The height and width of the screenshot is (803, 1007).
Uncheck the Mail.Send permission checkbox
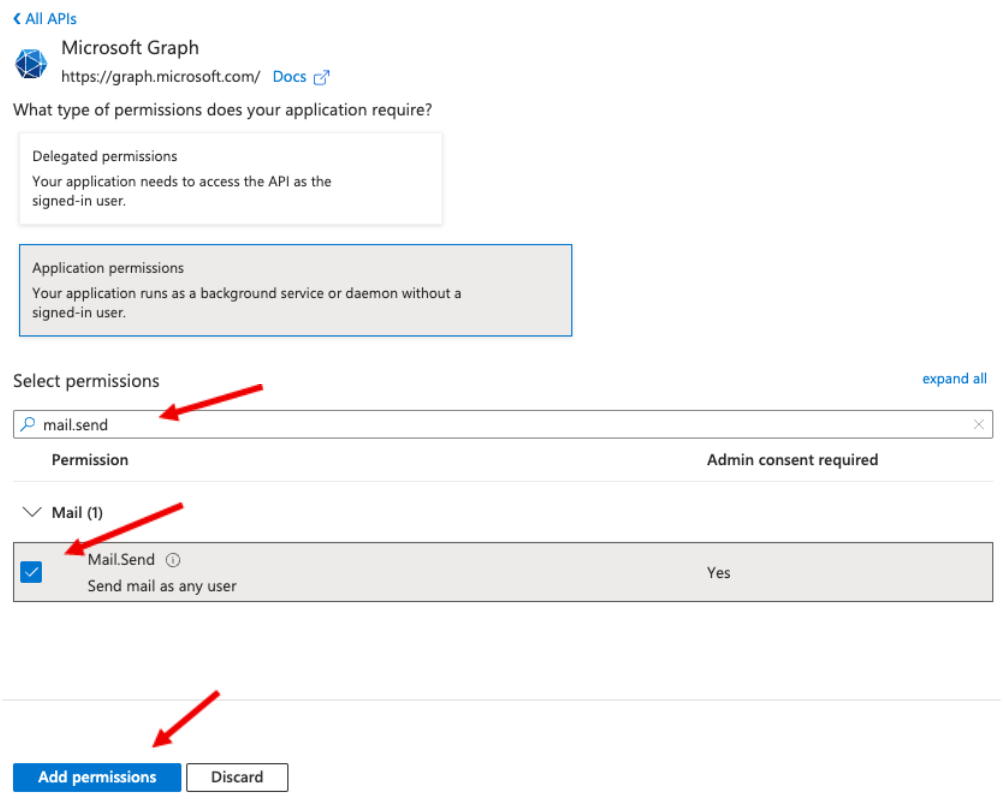[x=31, y=572]
